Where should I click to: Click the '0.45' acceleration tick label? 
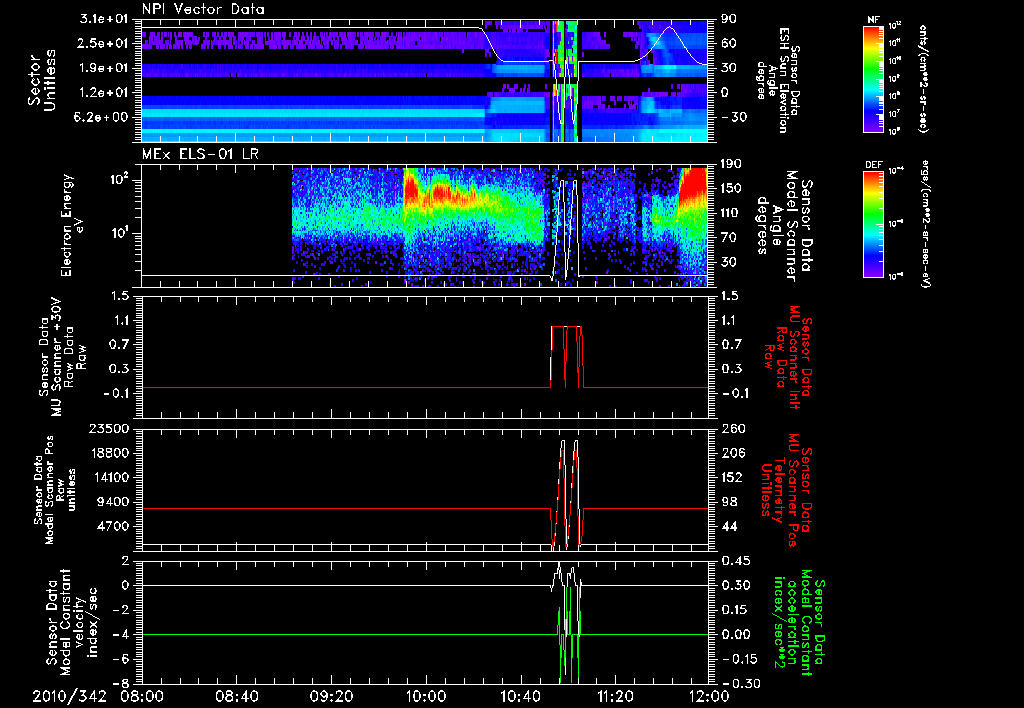(x=735, y=561)
